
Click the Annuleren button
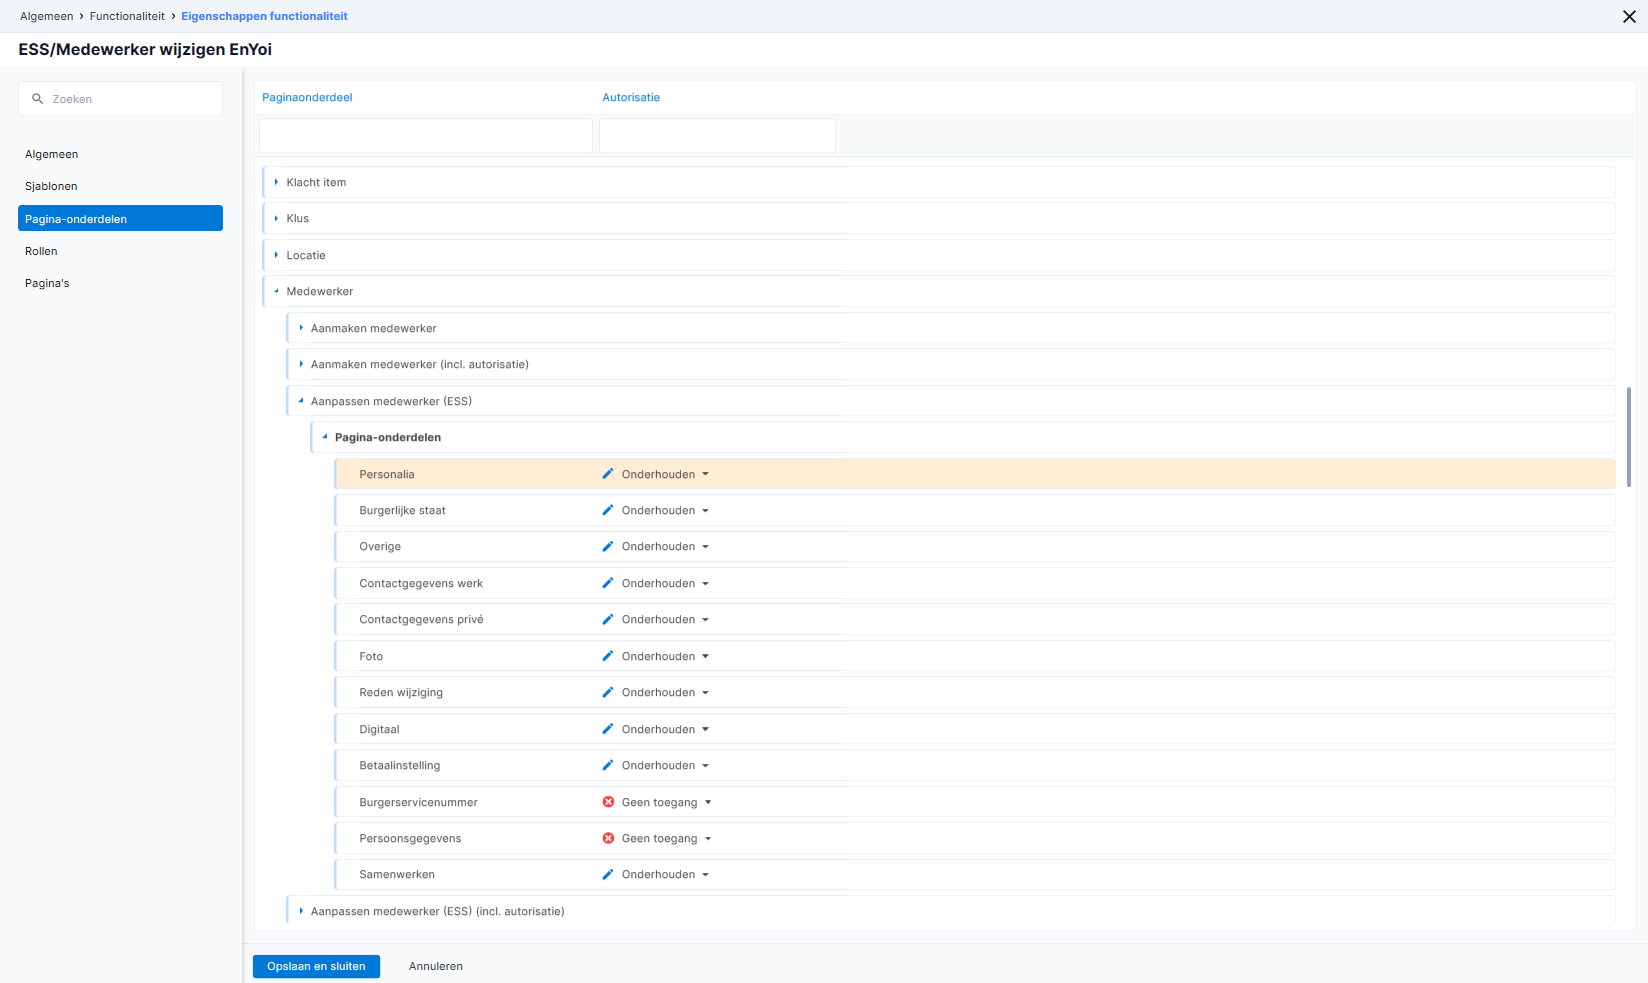pyautogui.click(x=436, y=966)
